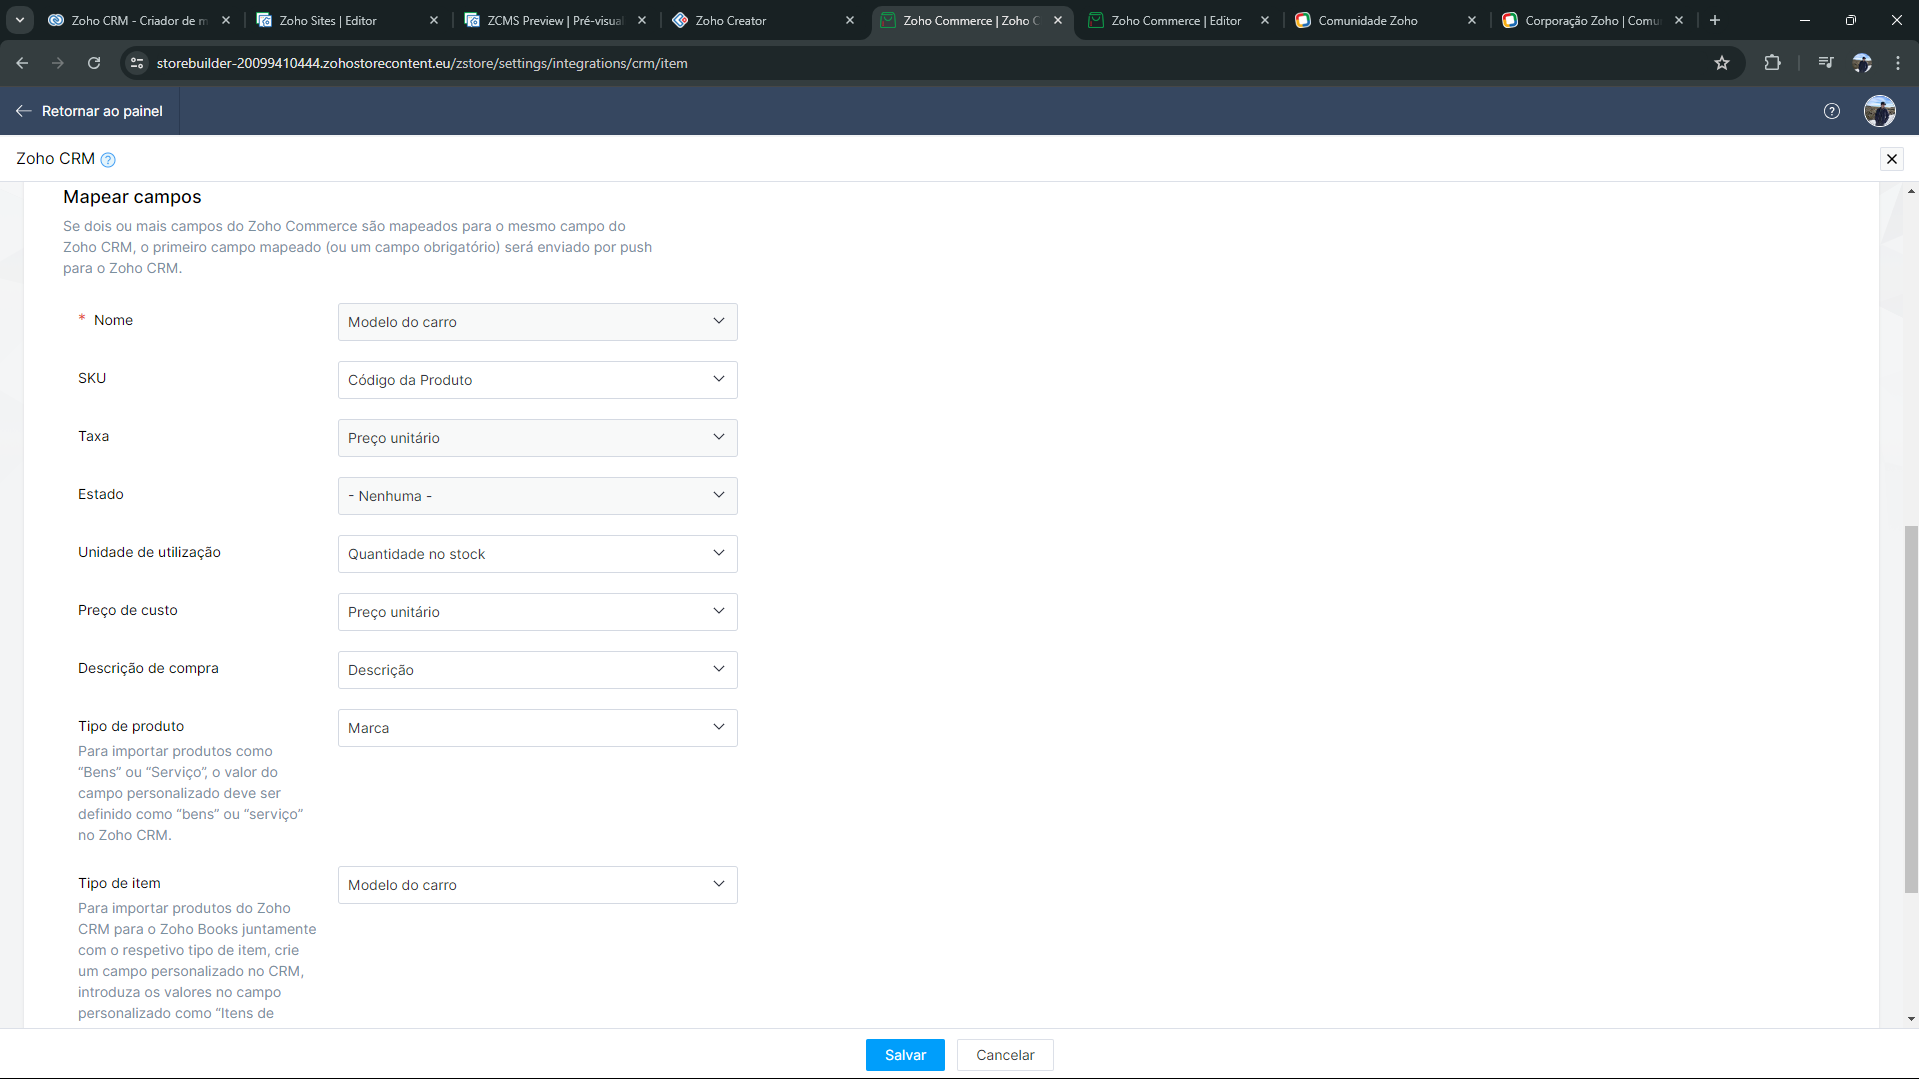This screenshot has width=1919, height=1079.
Task: Click the browser address bar URL
Action: click(x=421, y=63)
